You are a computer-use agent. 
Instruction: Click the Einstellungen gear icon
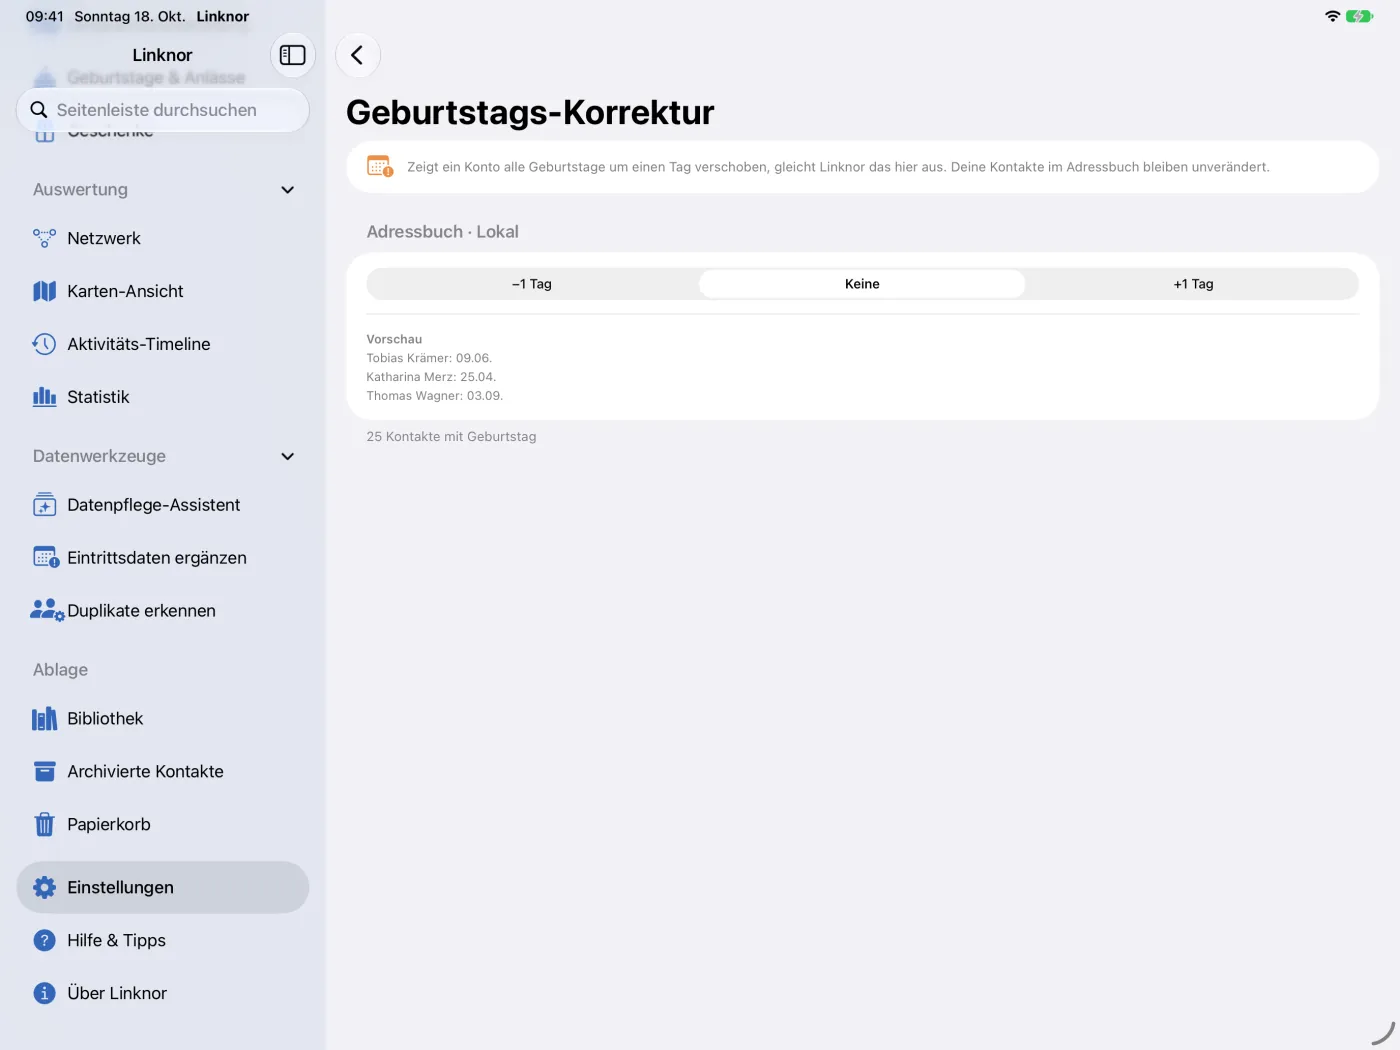pyautogui.click(x=44, y=888)
